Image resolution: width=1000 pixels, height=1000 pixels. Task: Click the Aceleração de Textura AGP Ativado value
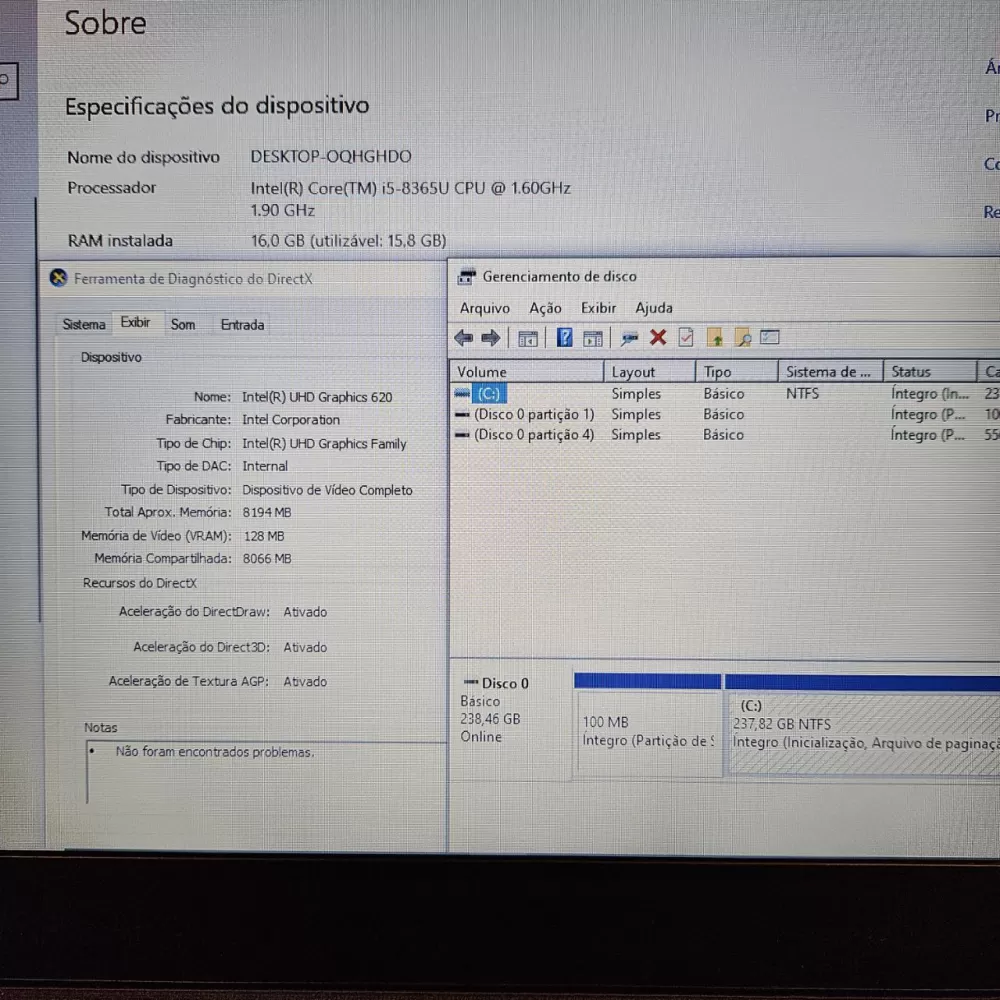pyautogui.click(x=305, y=681)
